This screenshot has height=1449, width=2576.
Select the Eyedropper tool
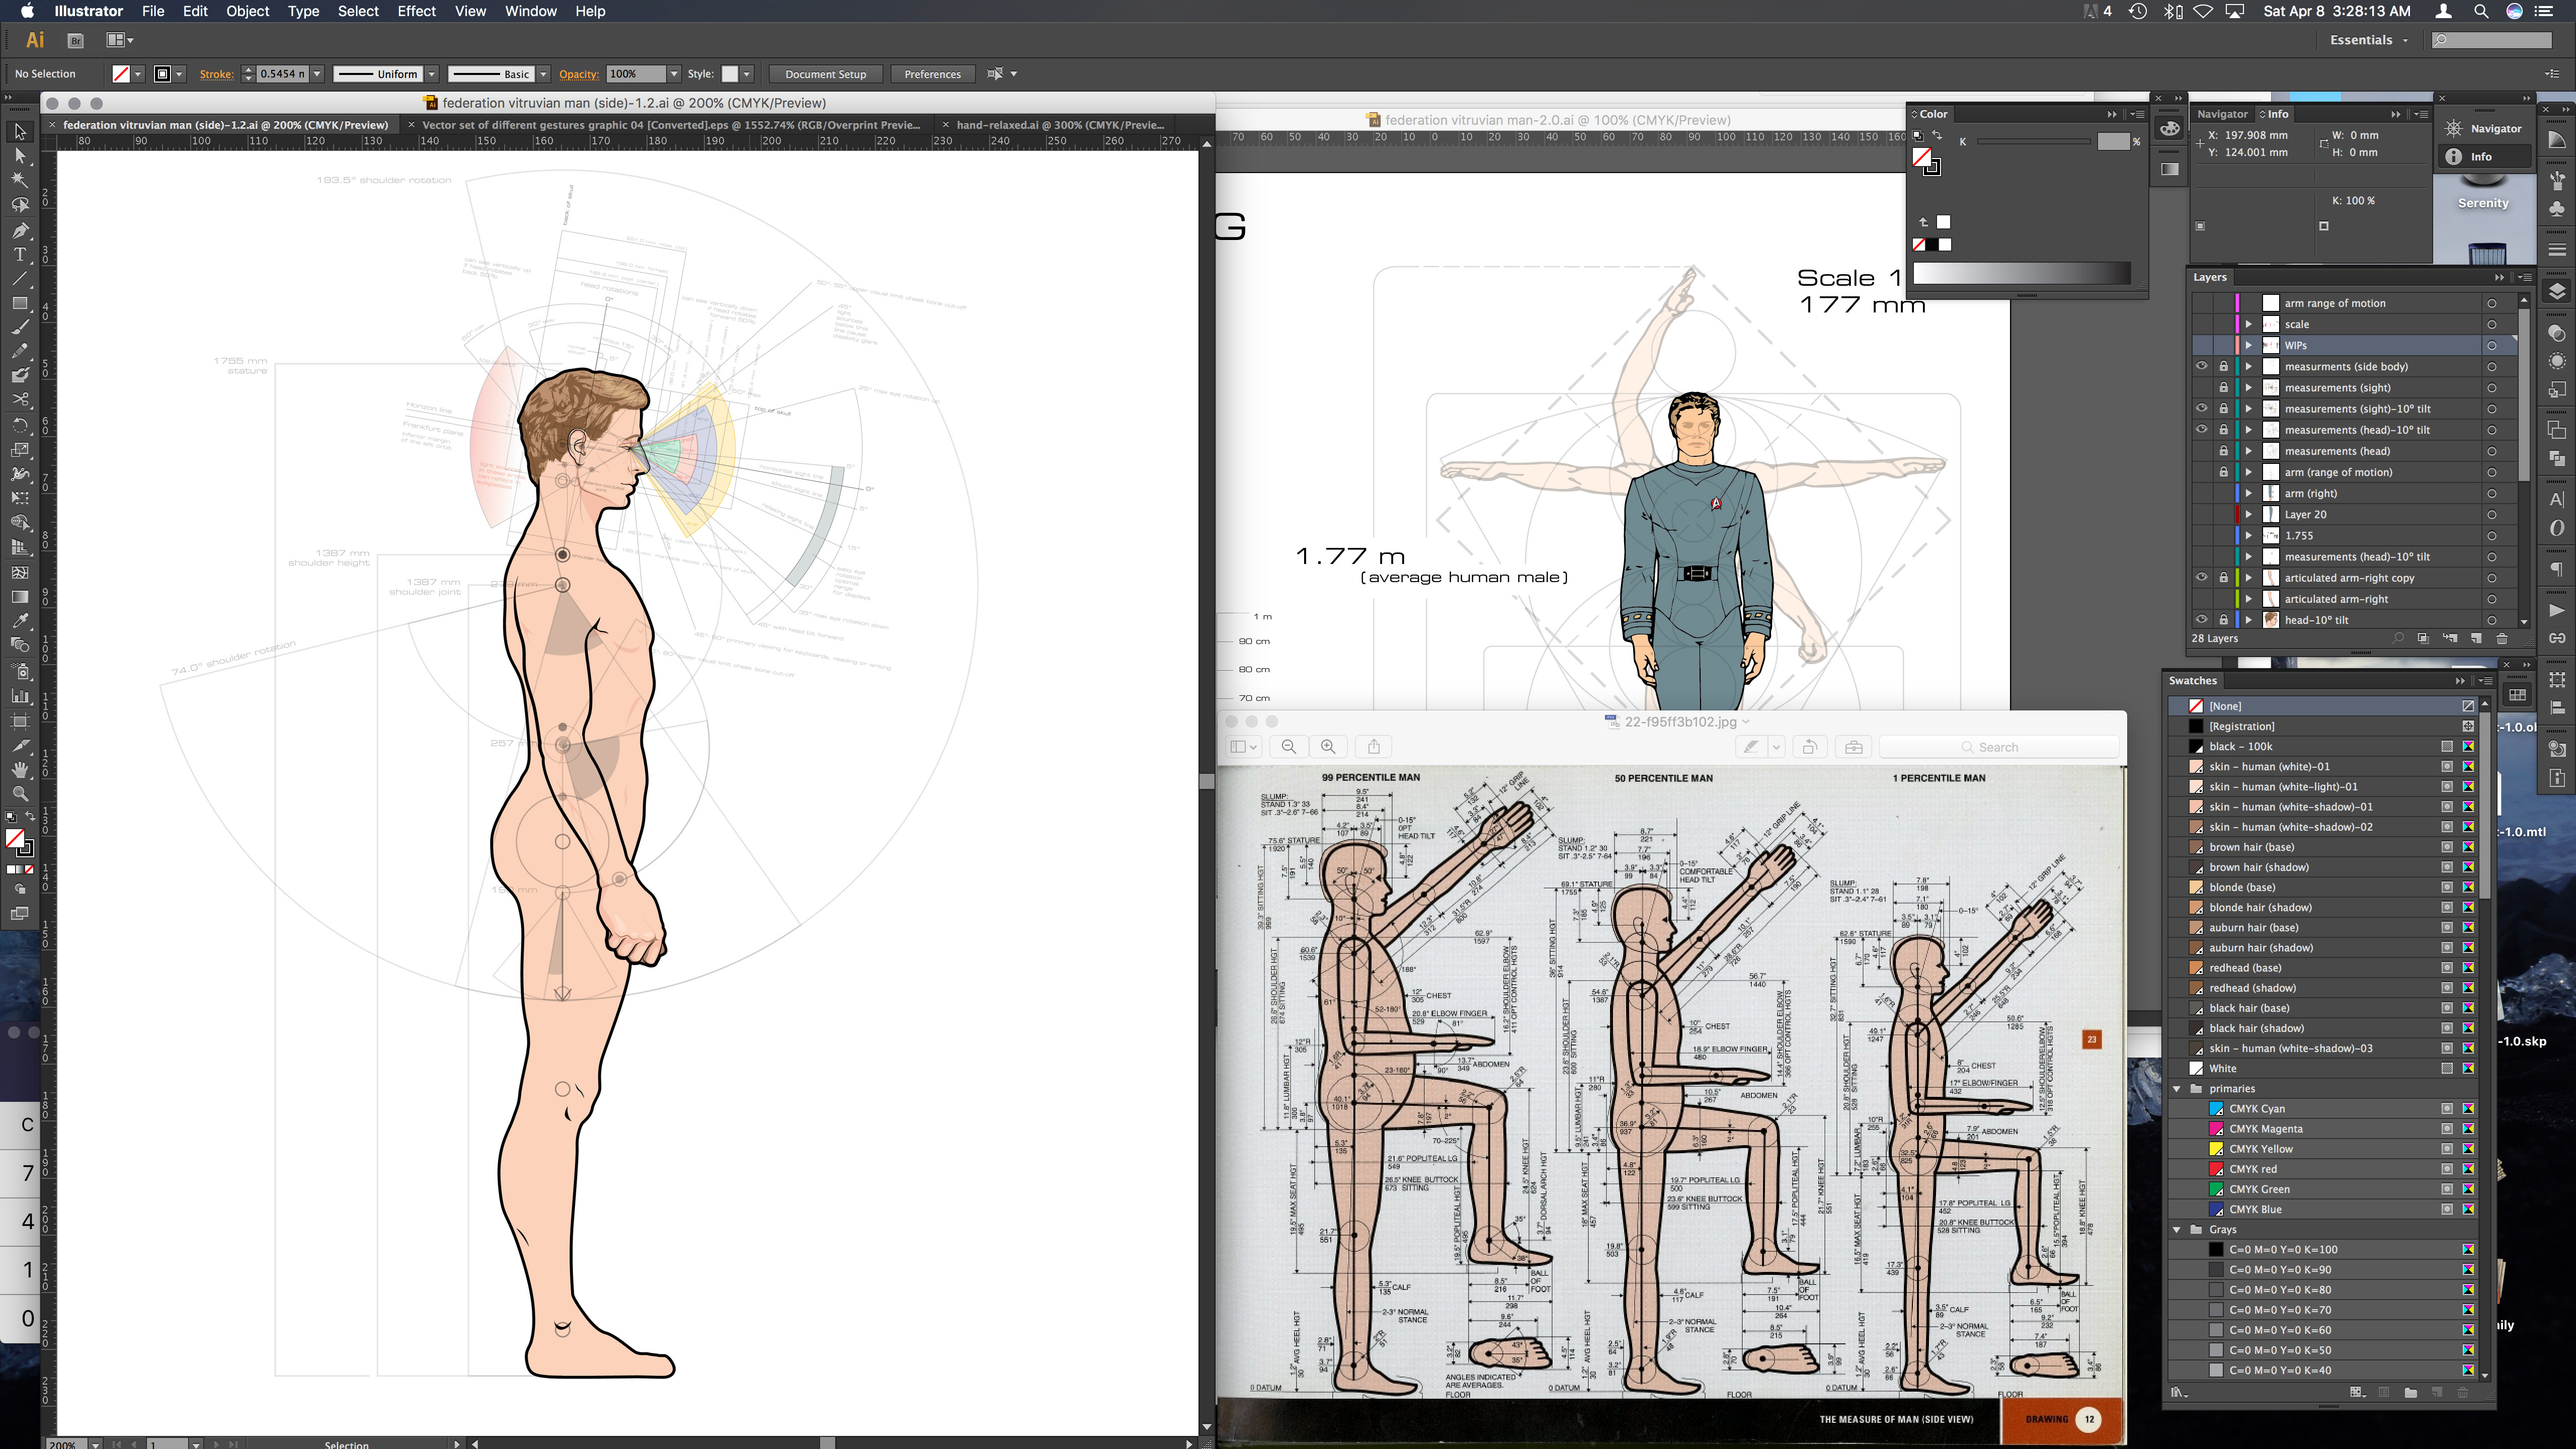[20, 620]
